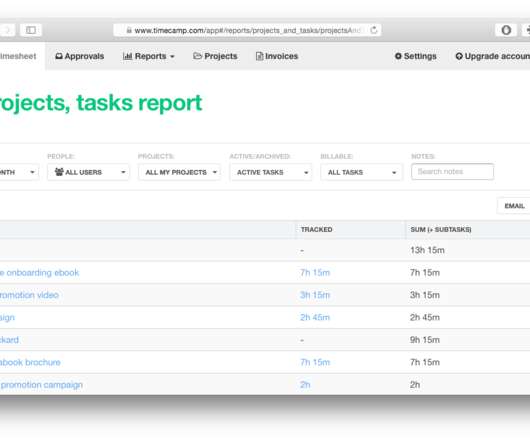Click the 2h 45m tracked time link

[x=315, y=317]
